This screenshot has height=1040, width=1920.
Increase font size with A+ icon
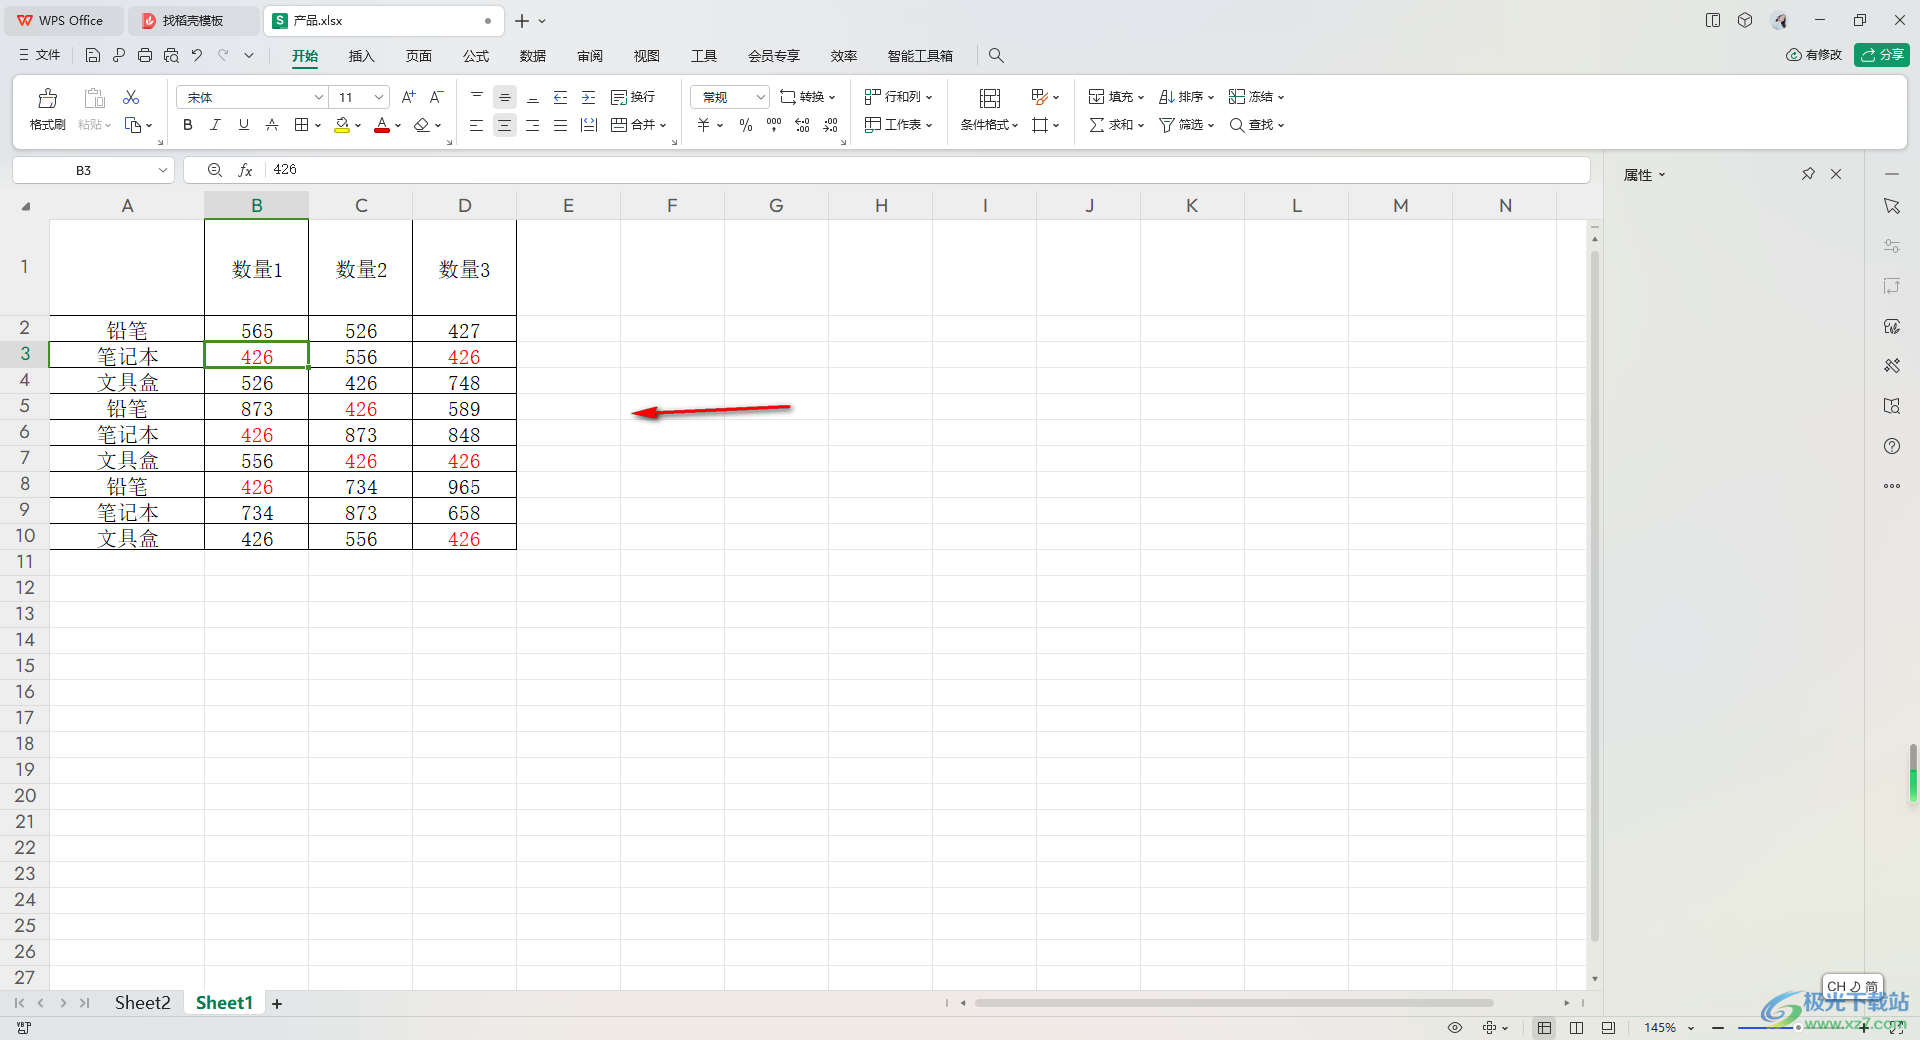point(408,97)
